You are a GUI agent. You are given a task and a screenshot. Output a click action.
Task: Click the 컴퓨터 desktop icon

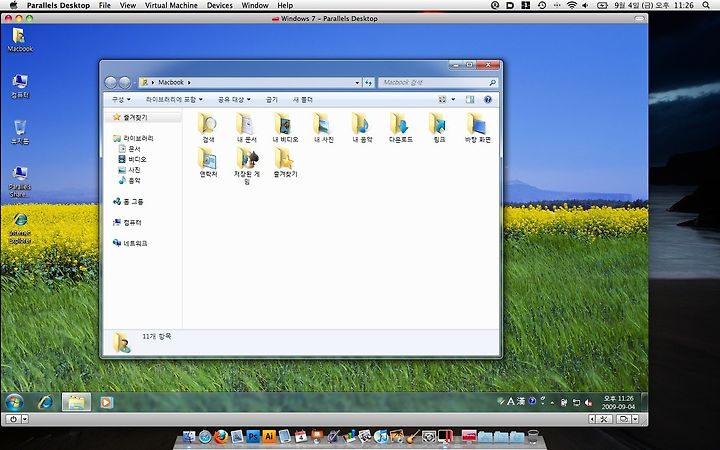click(20, 86)
